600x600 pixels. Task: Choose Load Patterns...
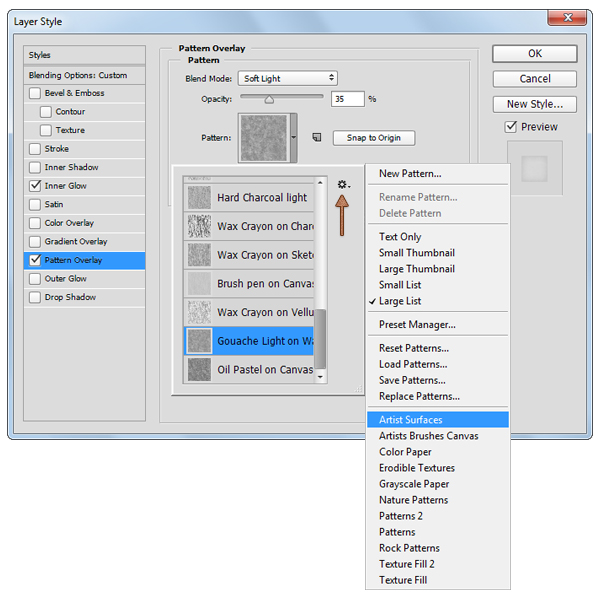click(437, 364)
